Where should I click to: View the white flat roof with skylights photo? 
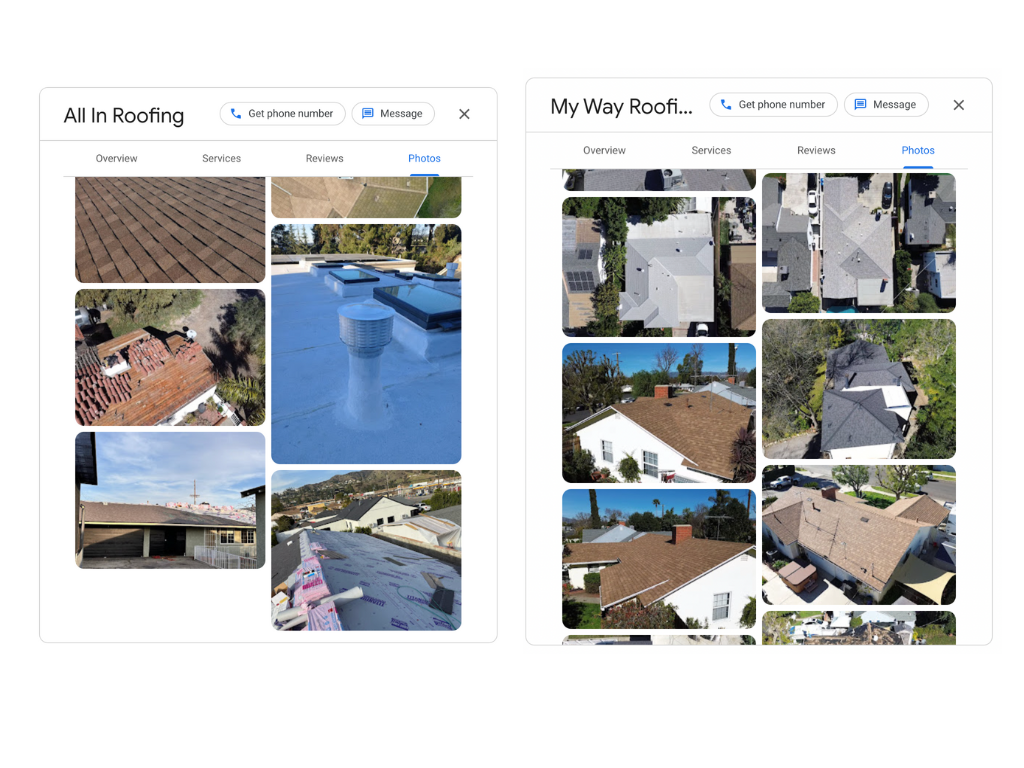pos(366,345)
